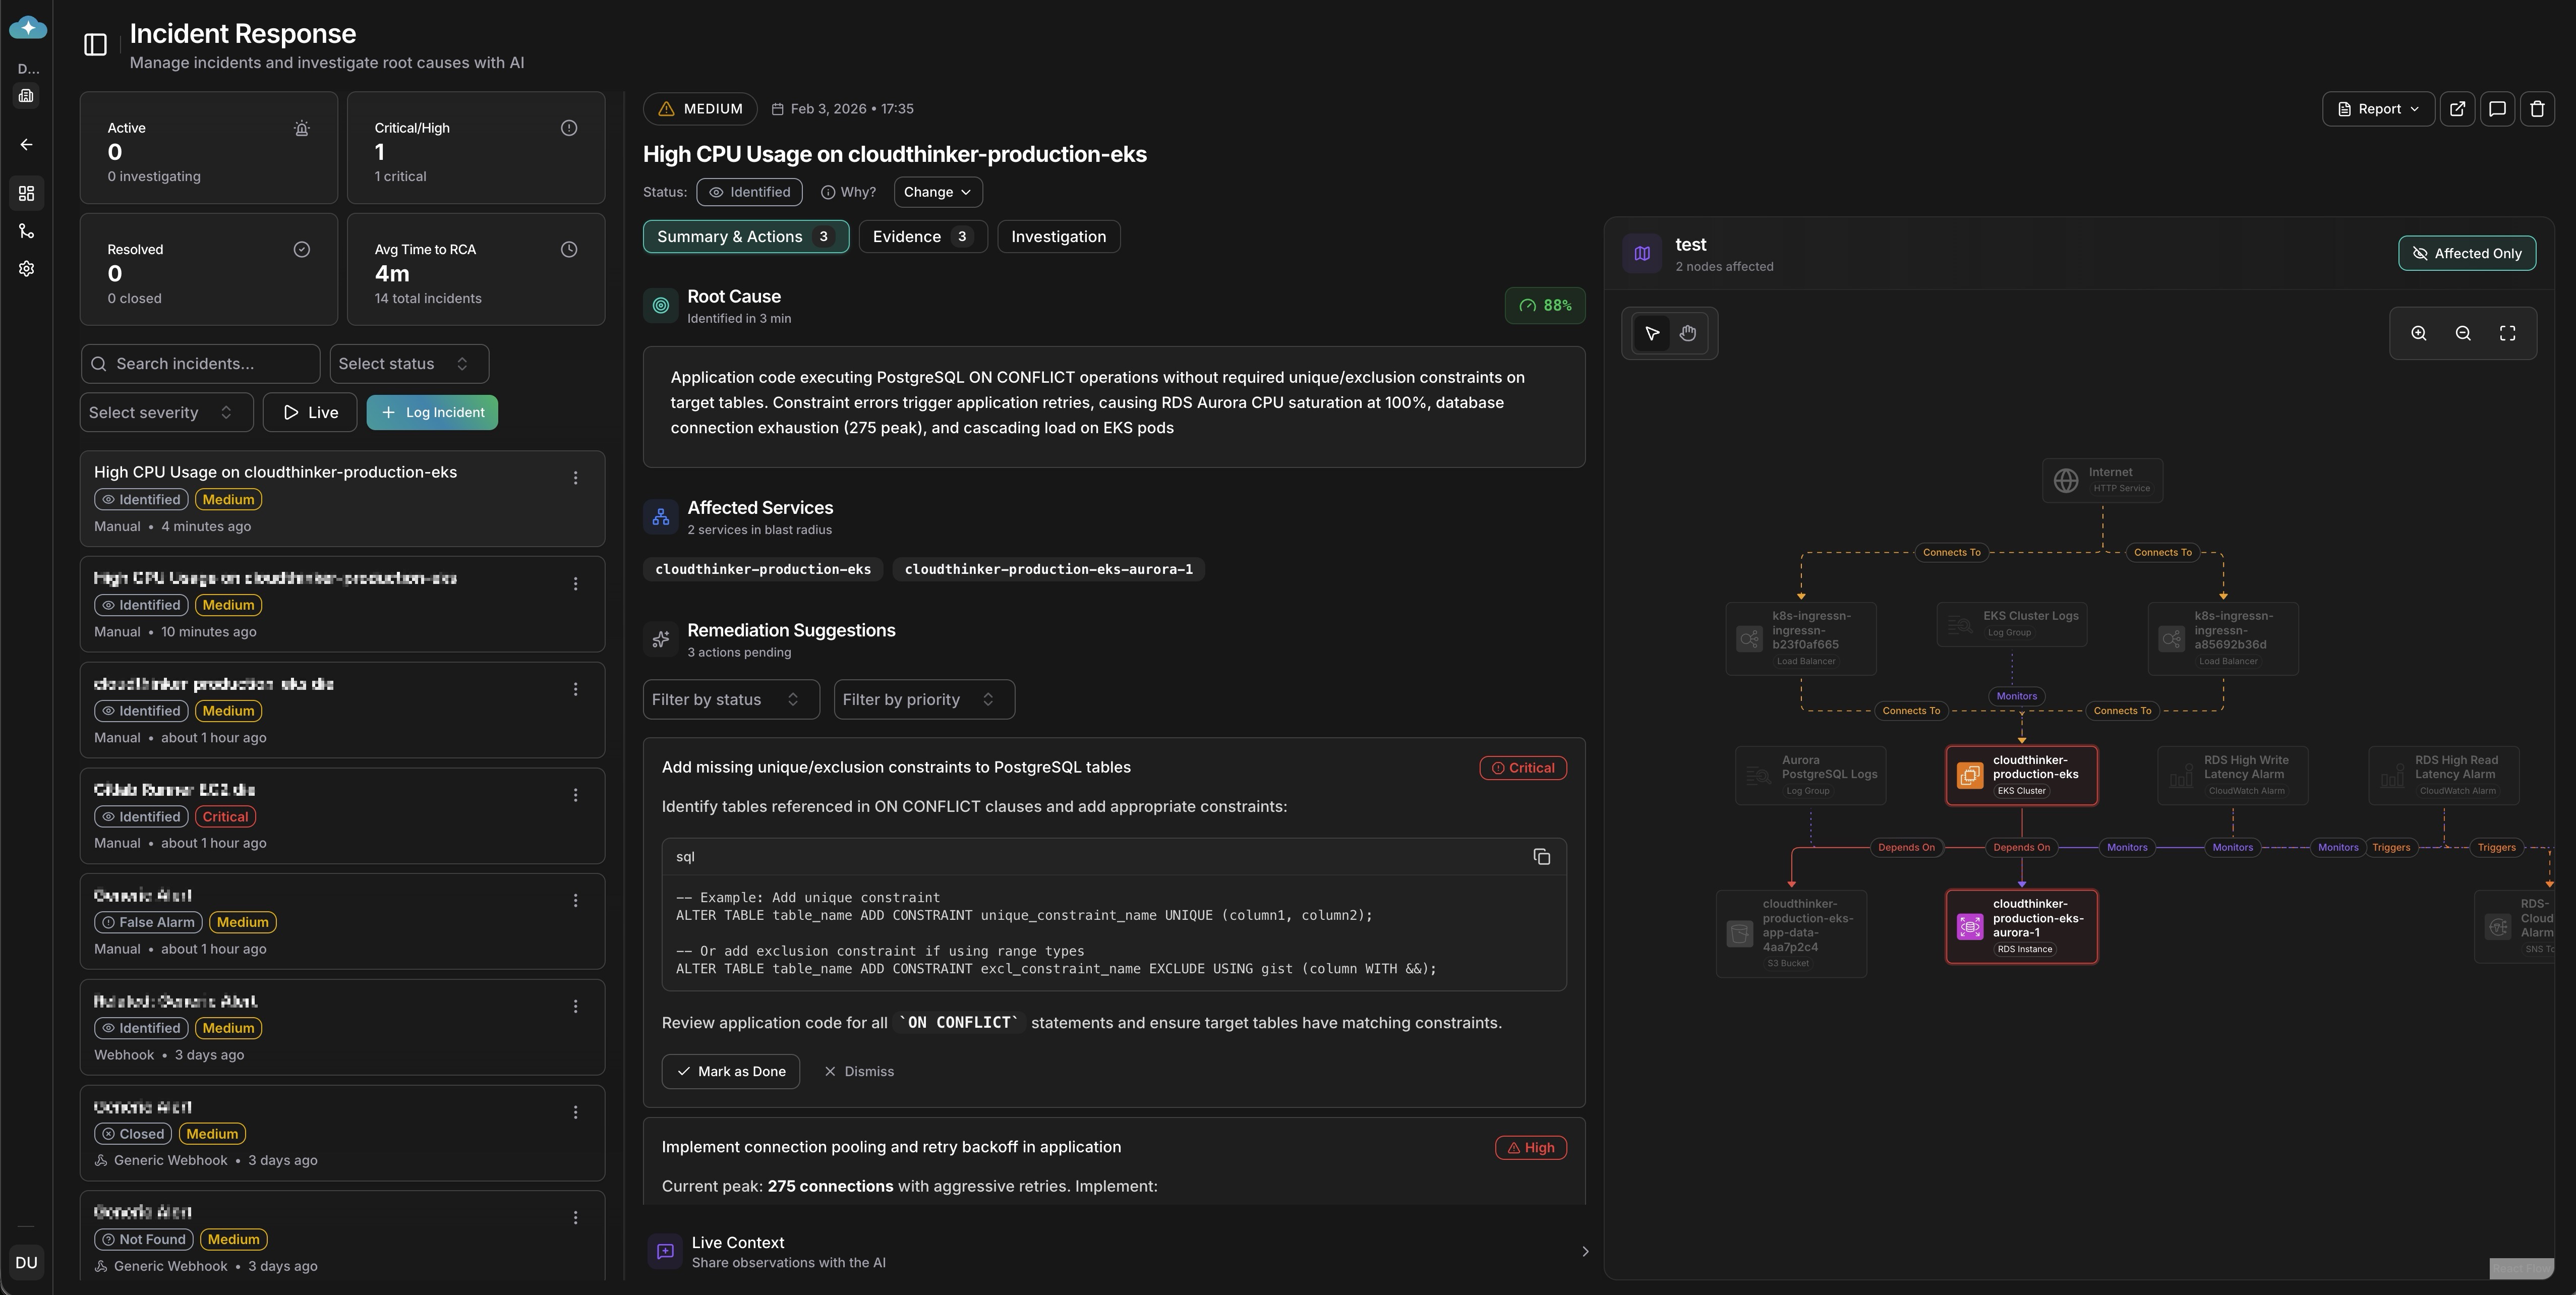
Task: Copy the sql code snippet
Action: point(1541,857)
